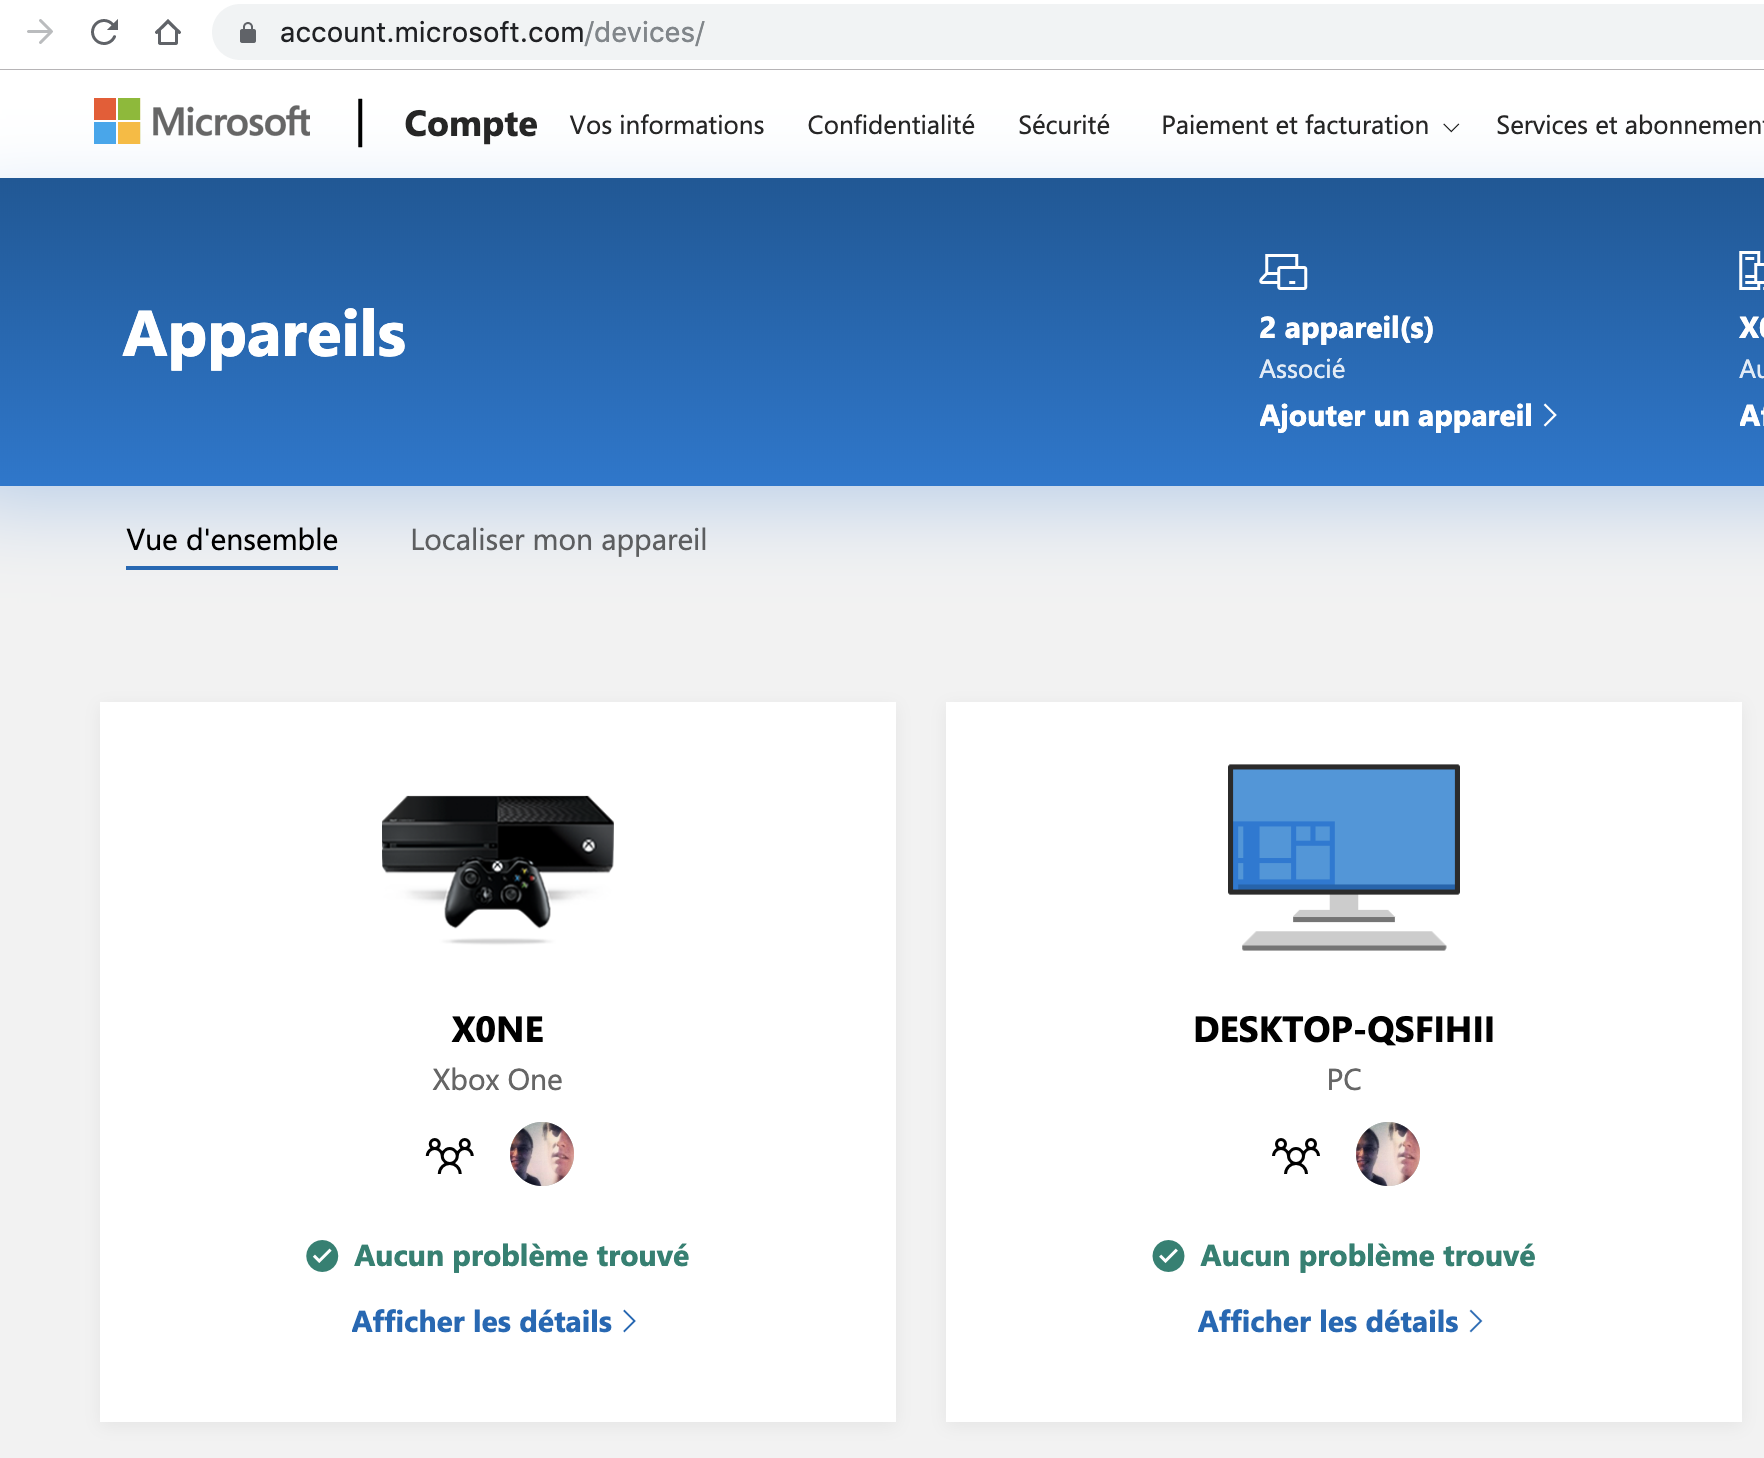Image resolution: width=1764 pixels, height=1458 pixels.
Task: Reload the page with refresh icon
Action: click(x=104, y=33)
